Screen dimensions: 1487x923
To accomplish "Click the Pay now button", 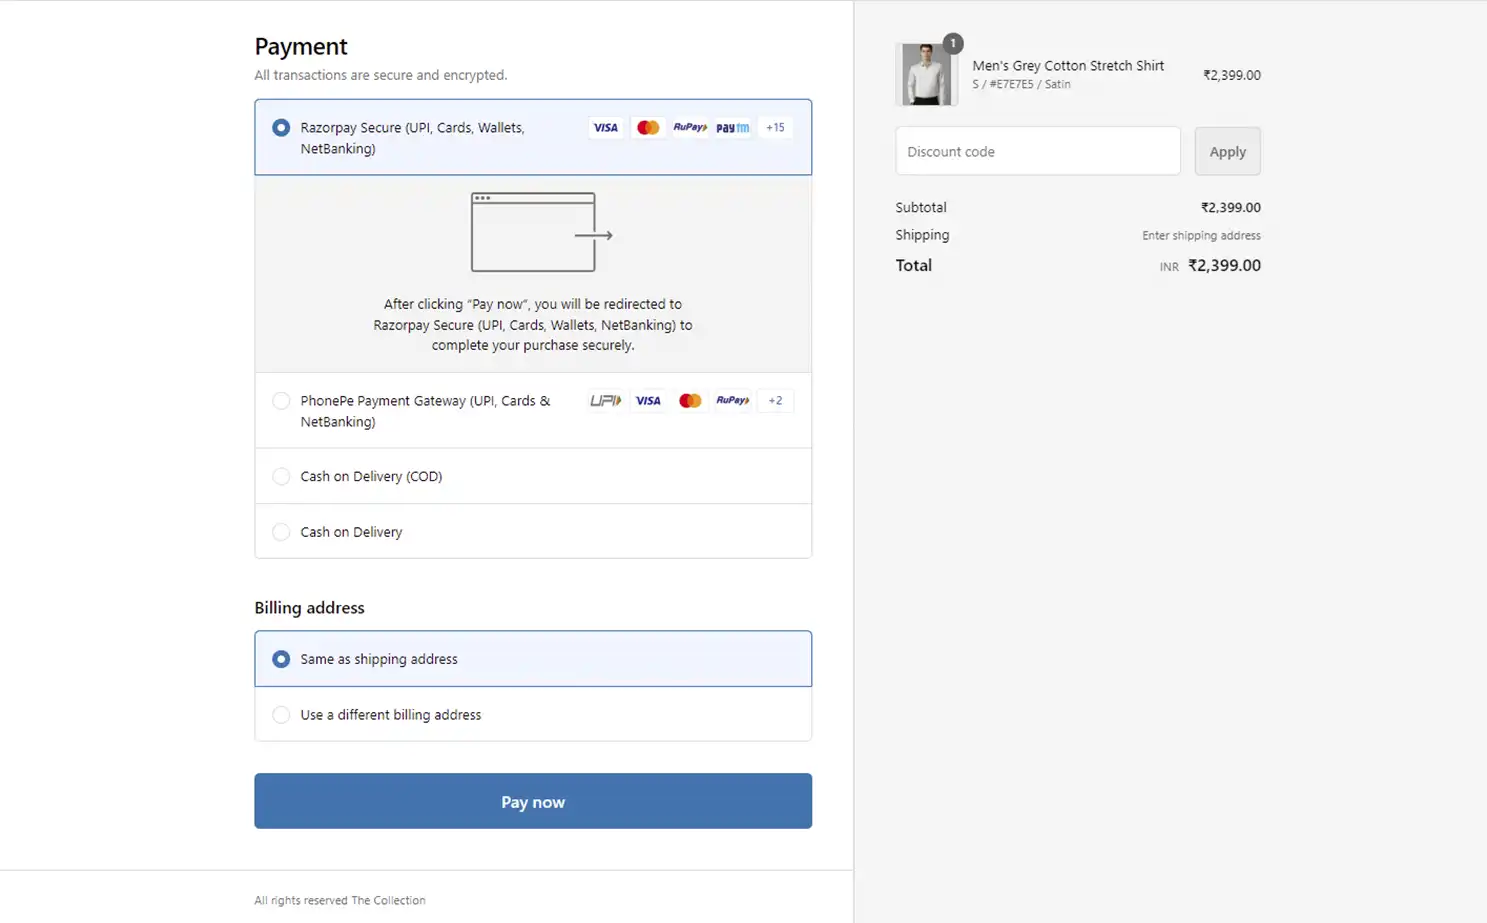I will click(533, 801).
